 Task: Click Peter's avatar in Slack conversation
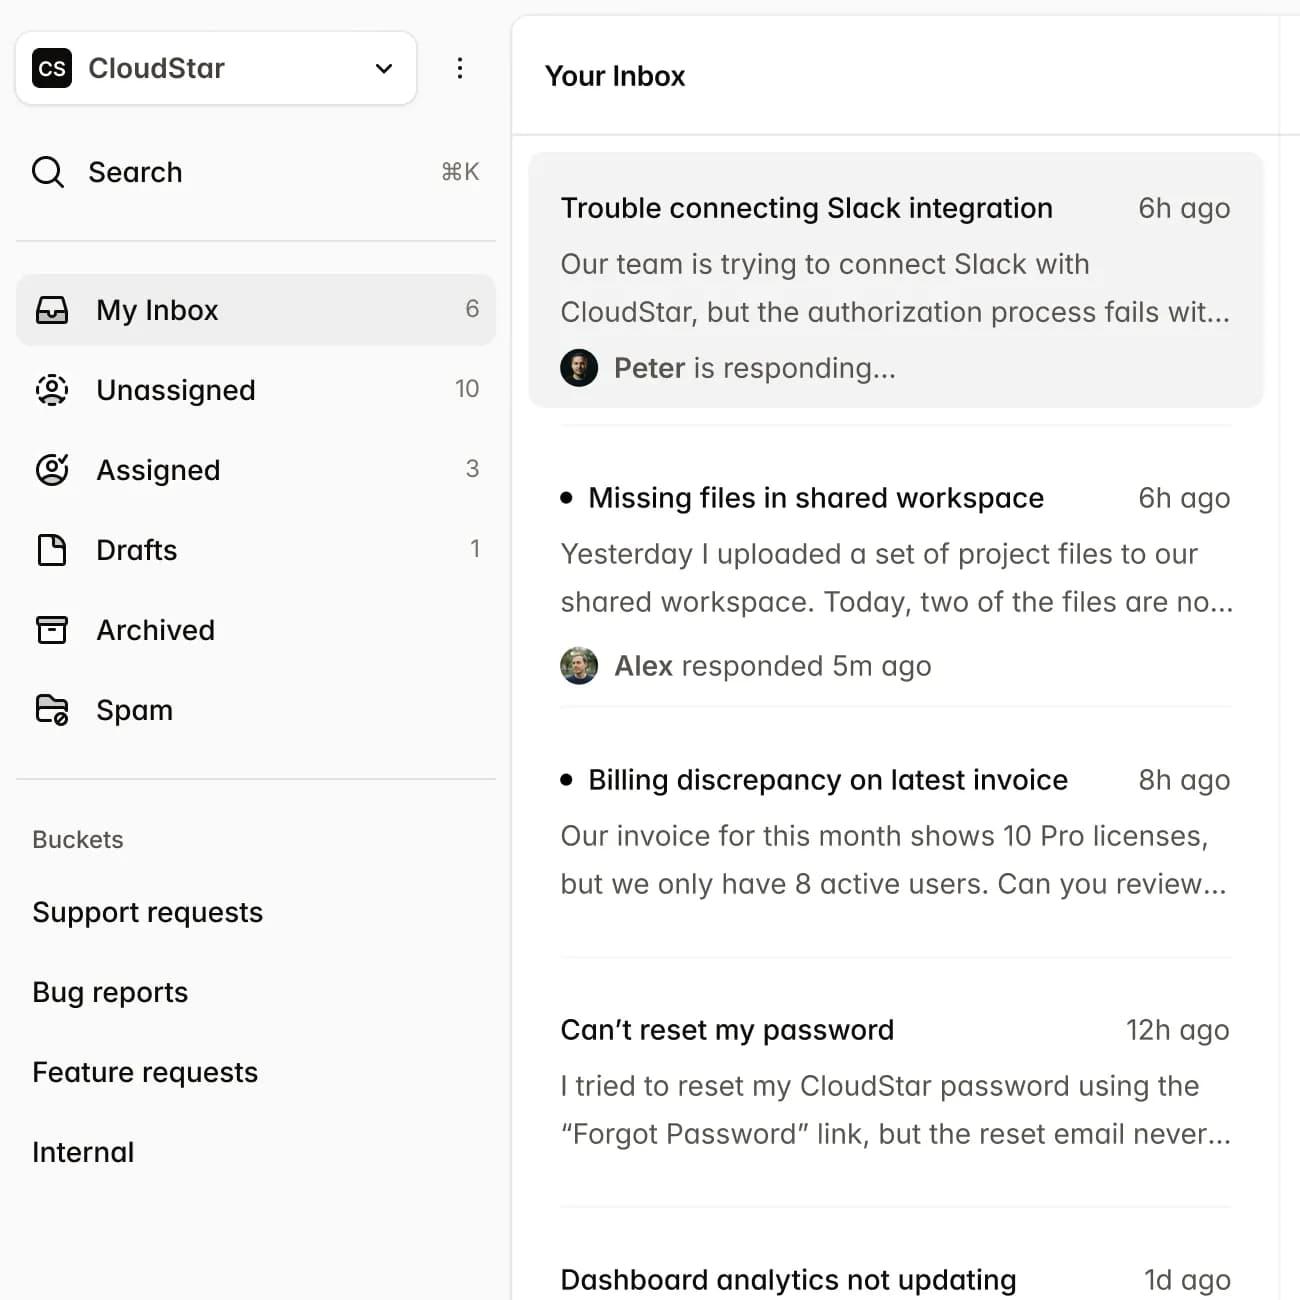coord(579,368)
